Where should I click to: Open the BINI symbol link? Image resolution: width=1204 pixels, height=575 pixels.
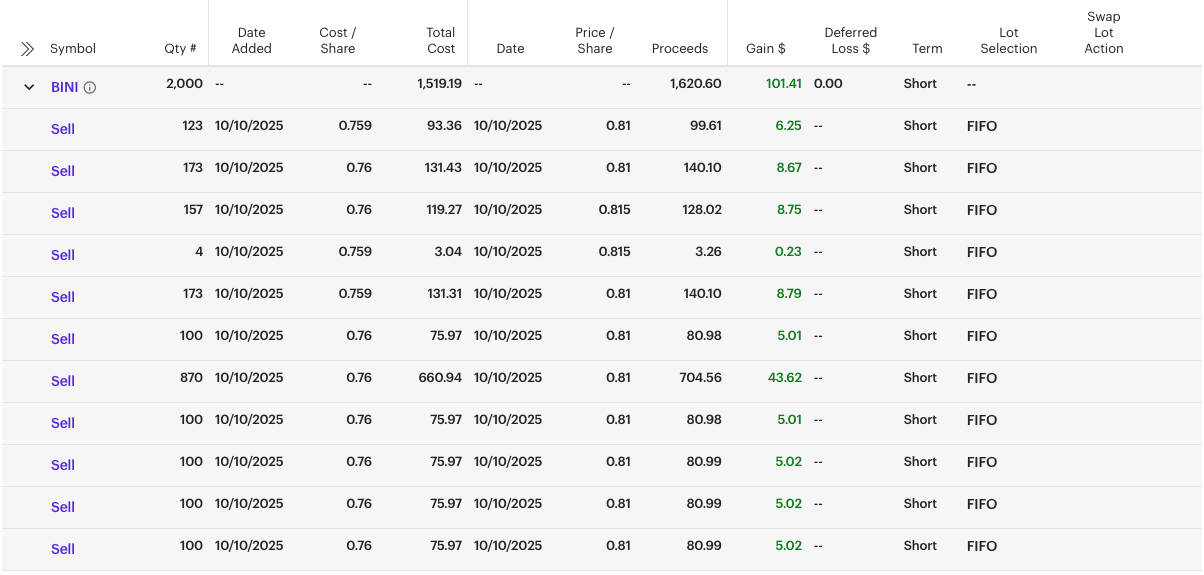64,87
